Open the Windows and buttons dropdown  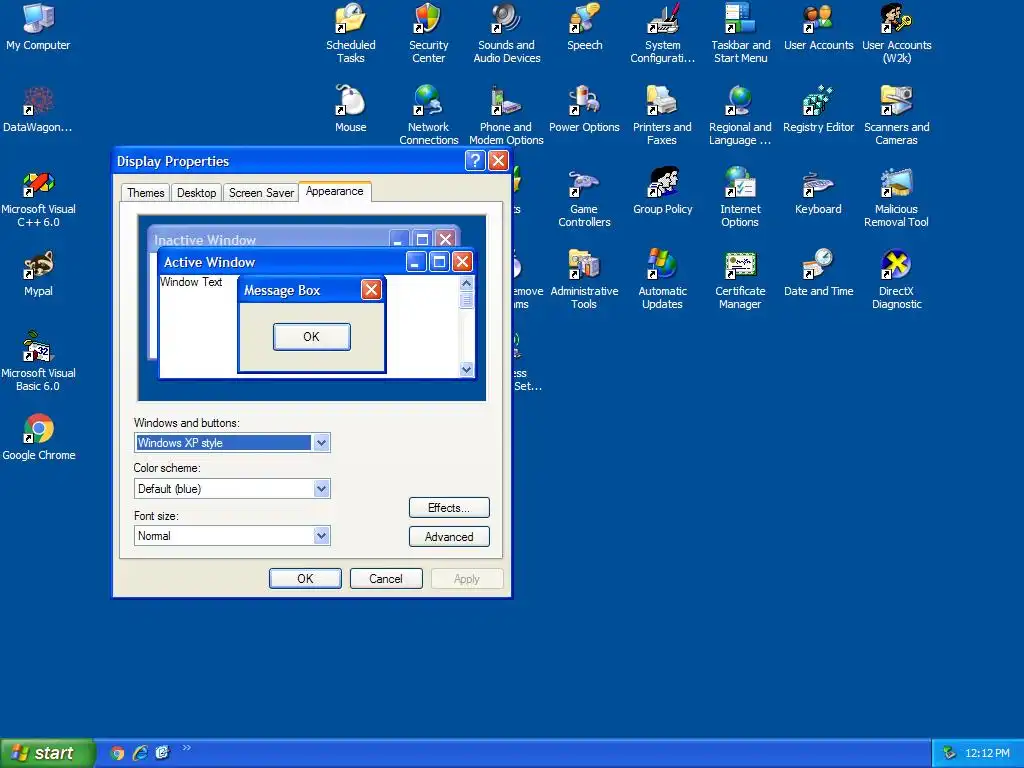pyautogui.click(x=321, y=443)
